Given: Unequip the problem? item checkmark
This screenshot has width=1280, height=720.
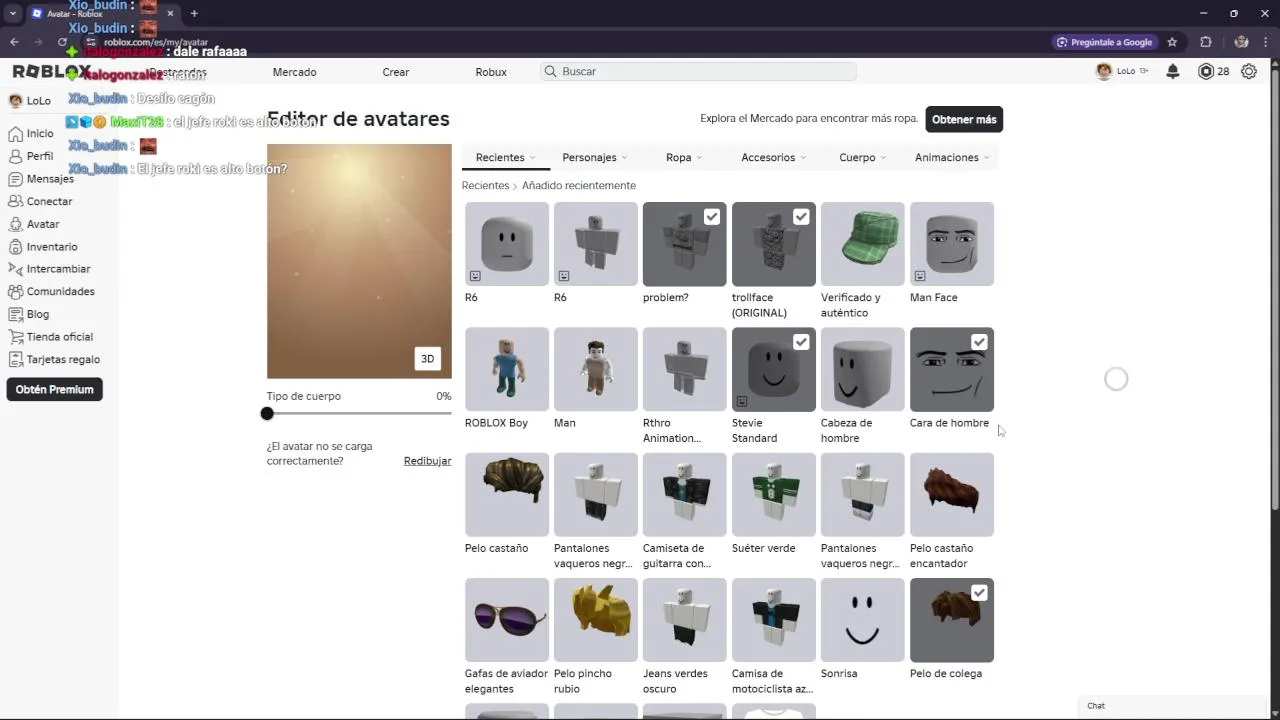Looking at the screenshot, I should coord(711,217).
